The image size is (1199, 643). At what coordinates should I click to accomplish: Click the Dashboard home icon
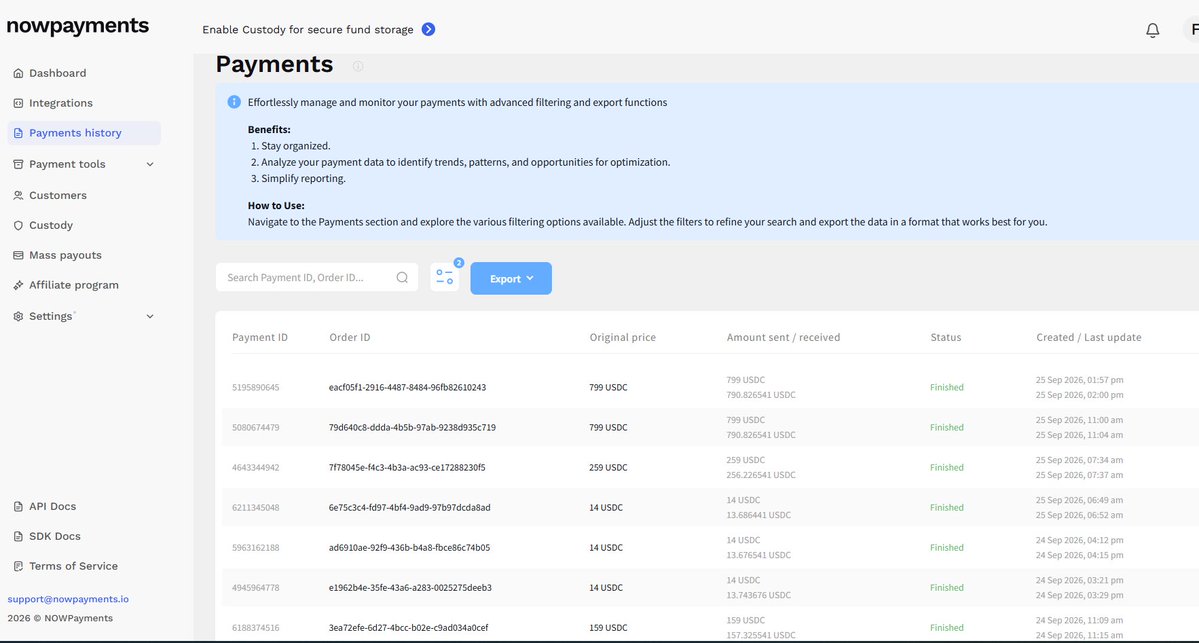(18, 73)
